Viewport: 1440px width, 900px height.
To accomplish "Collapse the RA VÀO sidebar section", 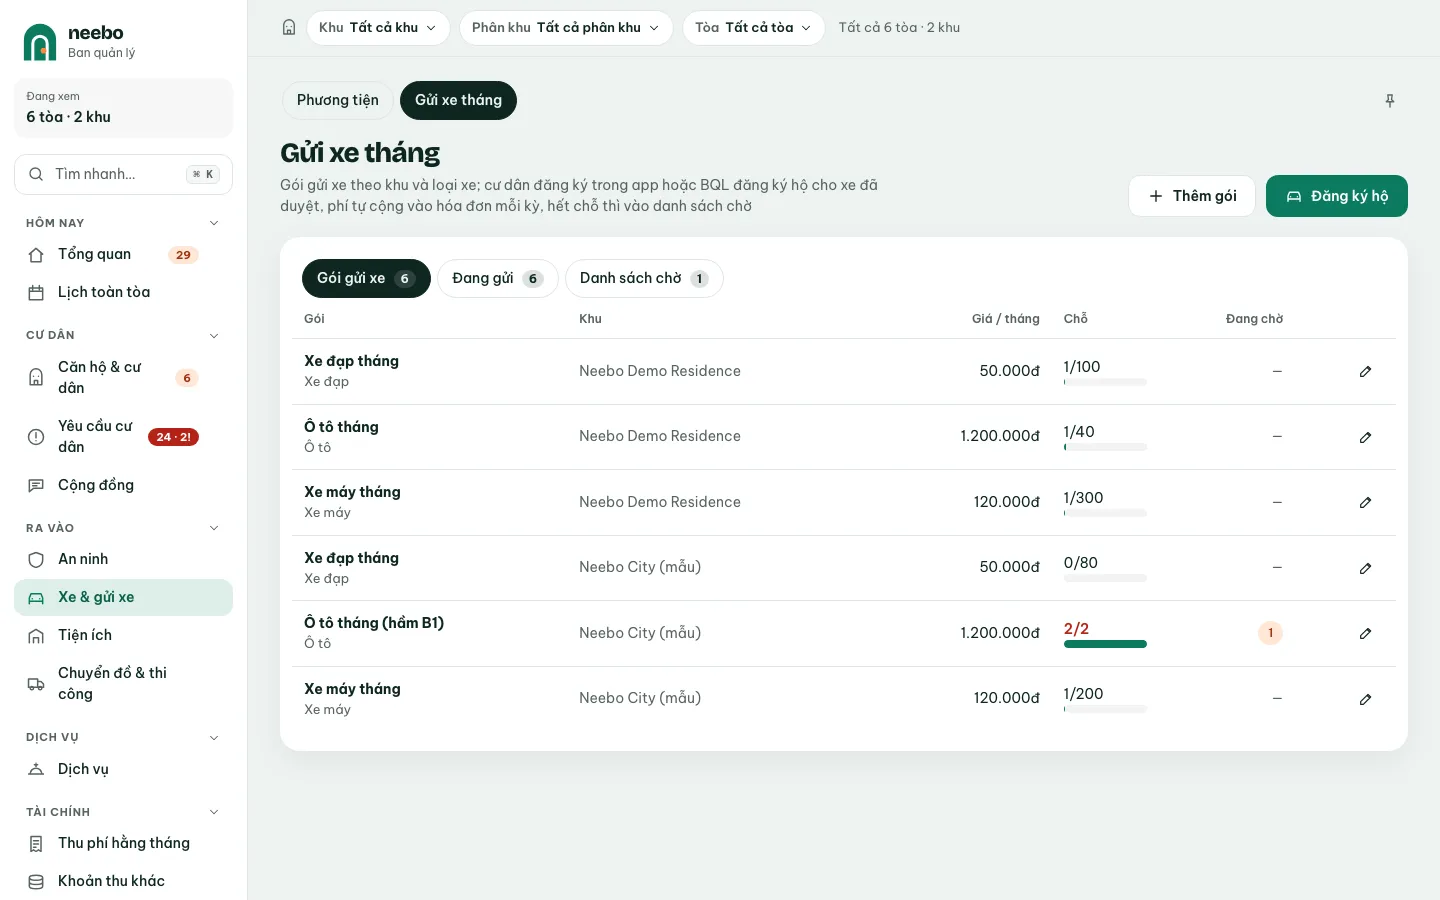I will tap(214, 528).
